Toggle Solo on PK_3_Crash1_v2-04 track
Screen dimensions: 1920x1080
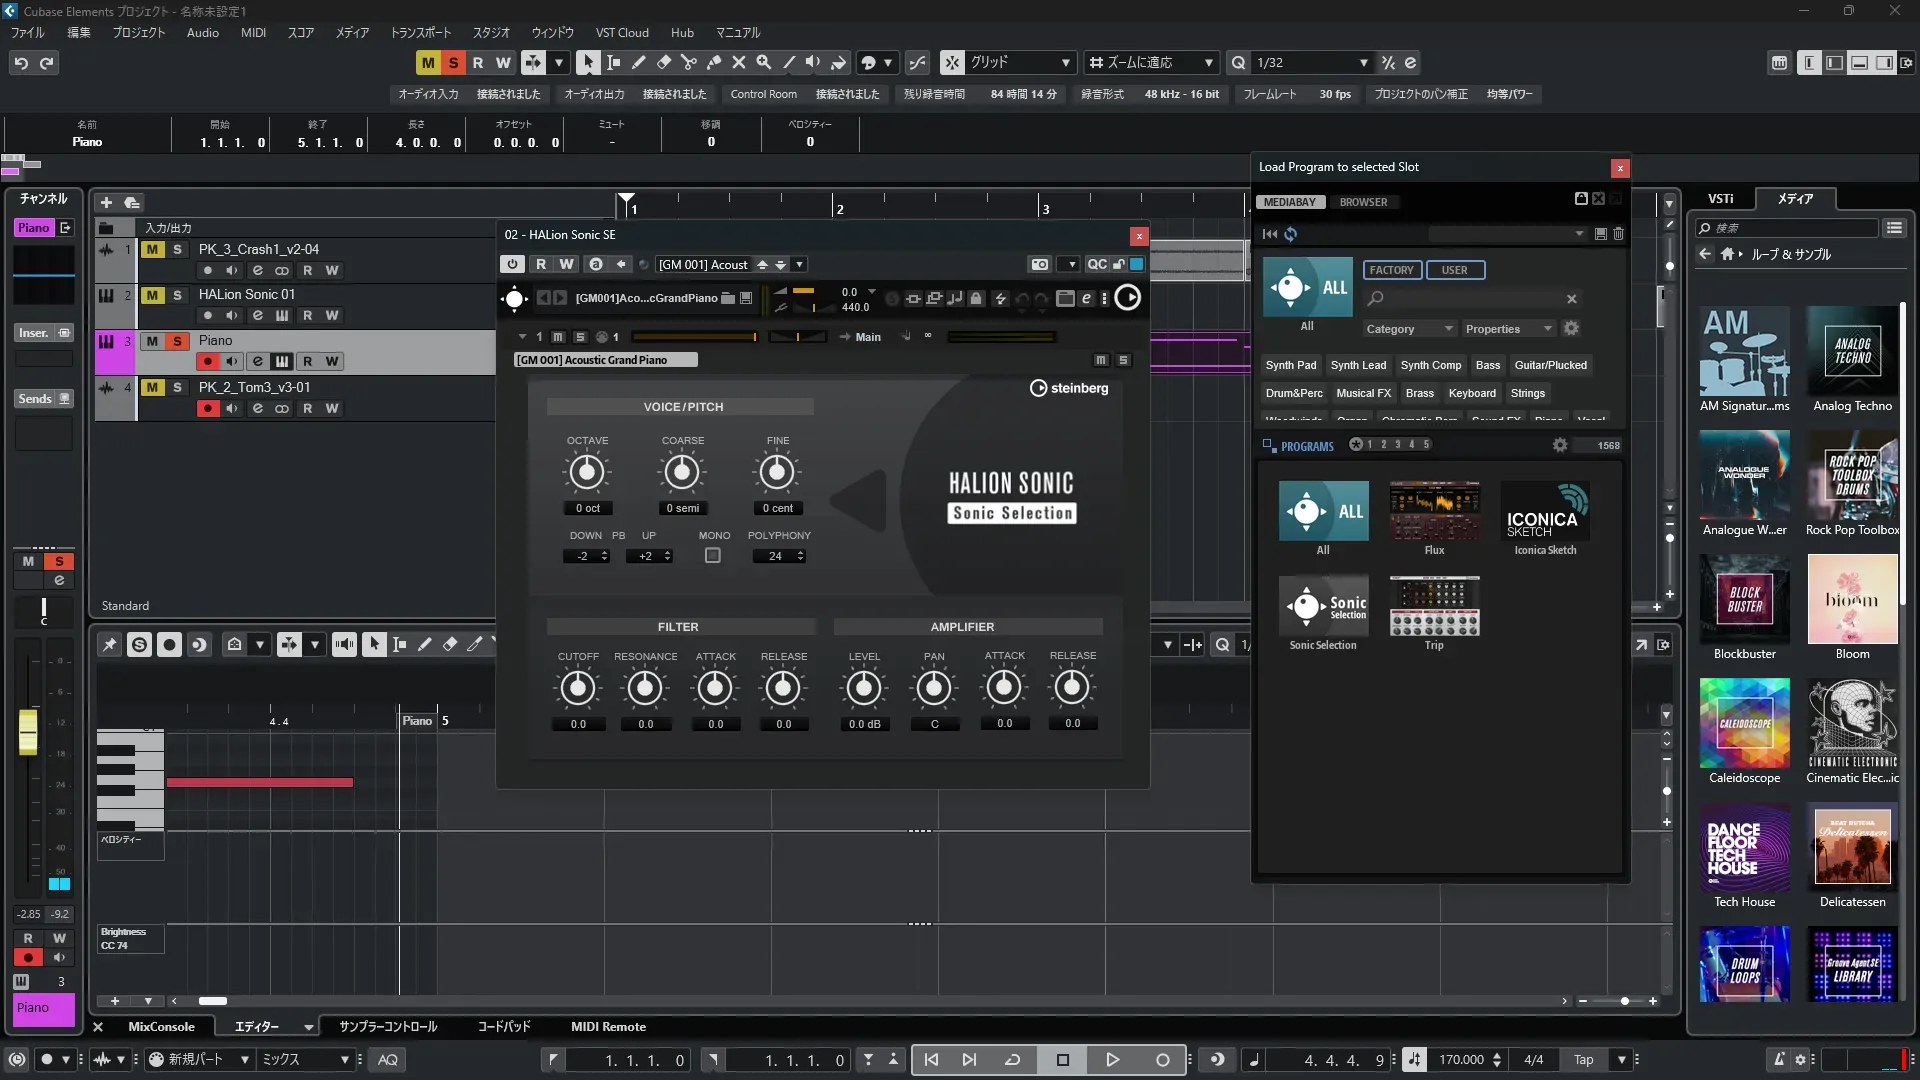point(177,249)
